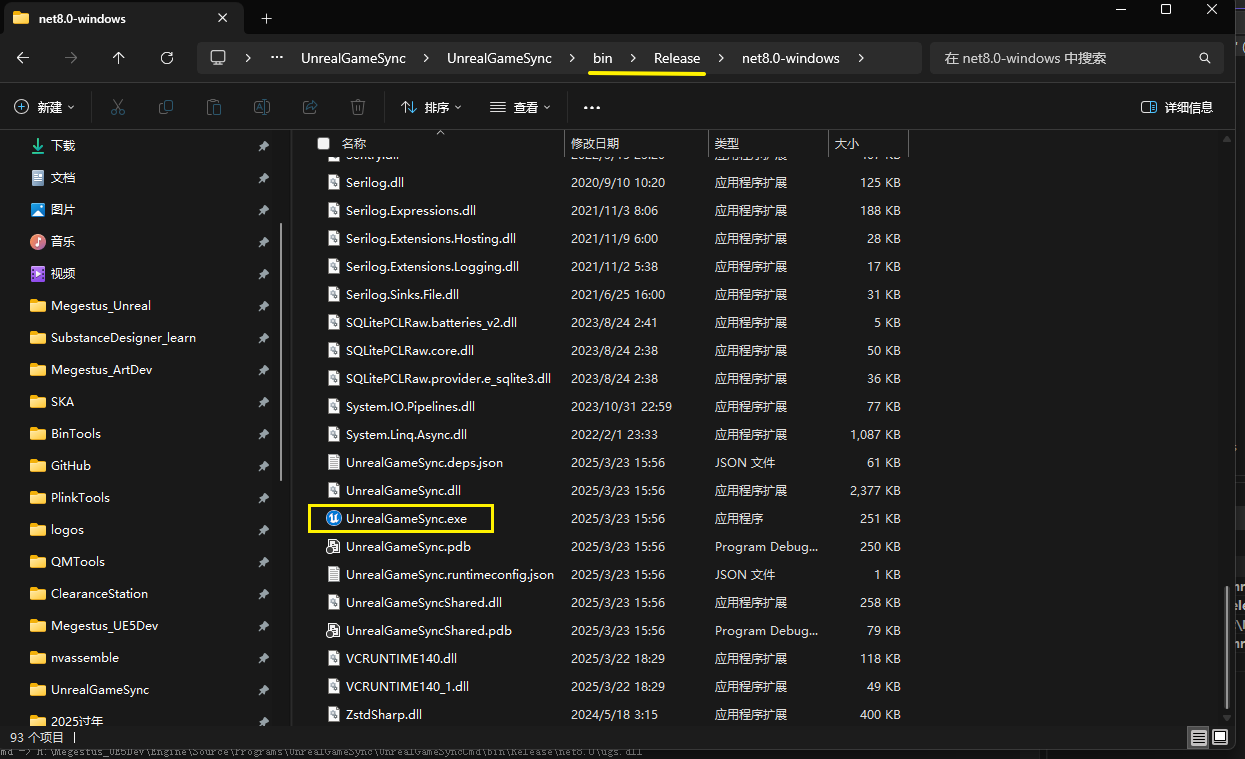Viewport: 1245px width, 759px height.
Task: Open the 排序 sort dropdown
Action: click(431, 107)
